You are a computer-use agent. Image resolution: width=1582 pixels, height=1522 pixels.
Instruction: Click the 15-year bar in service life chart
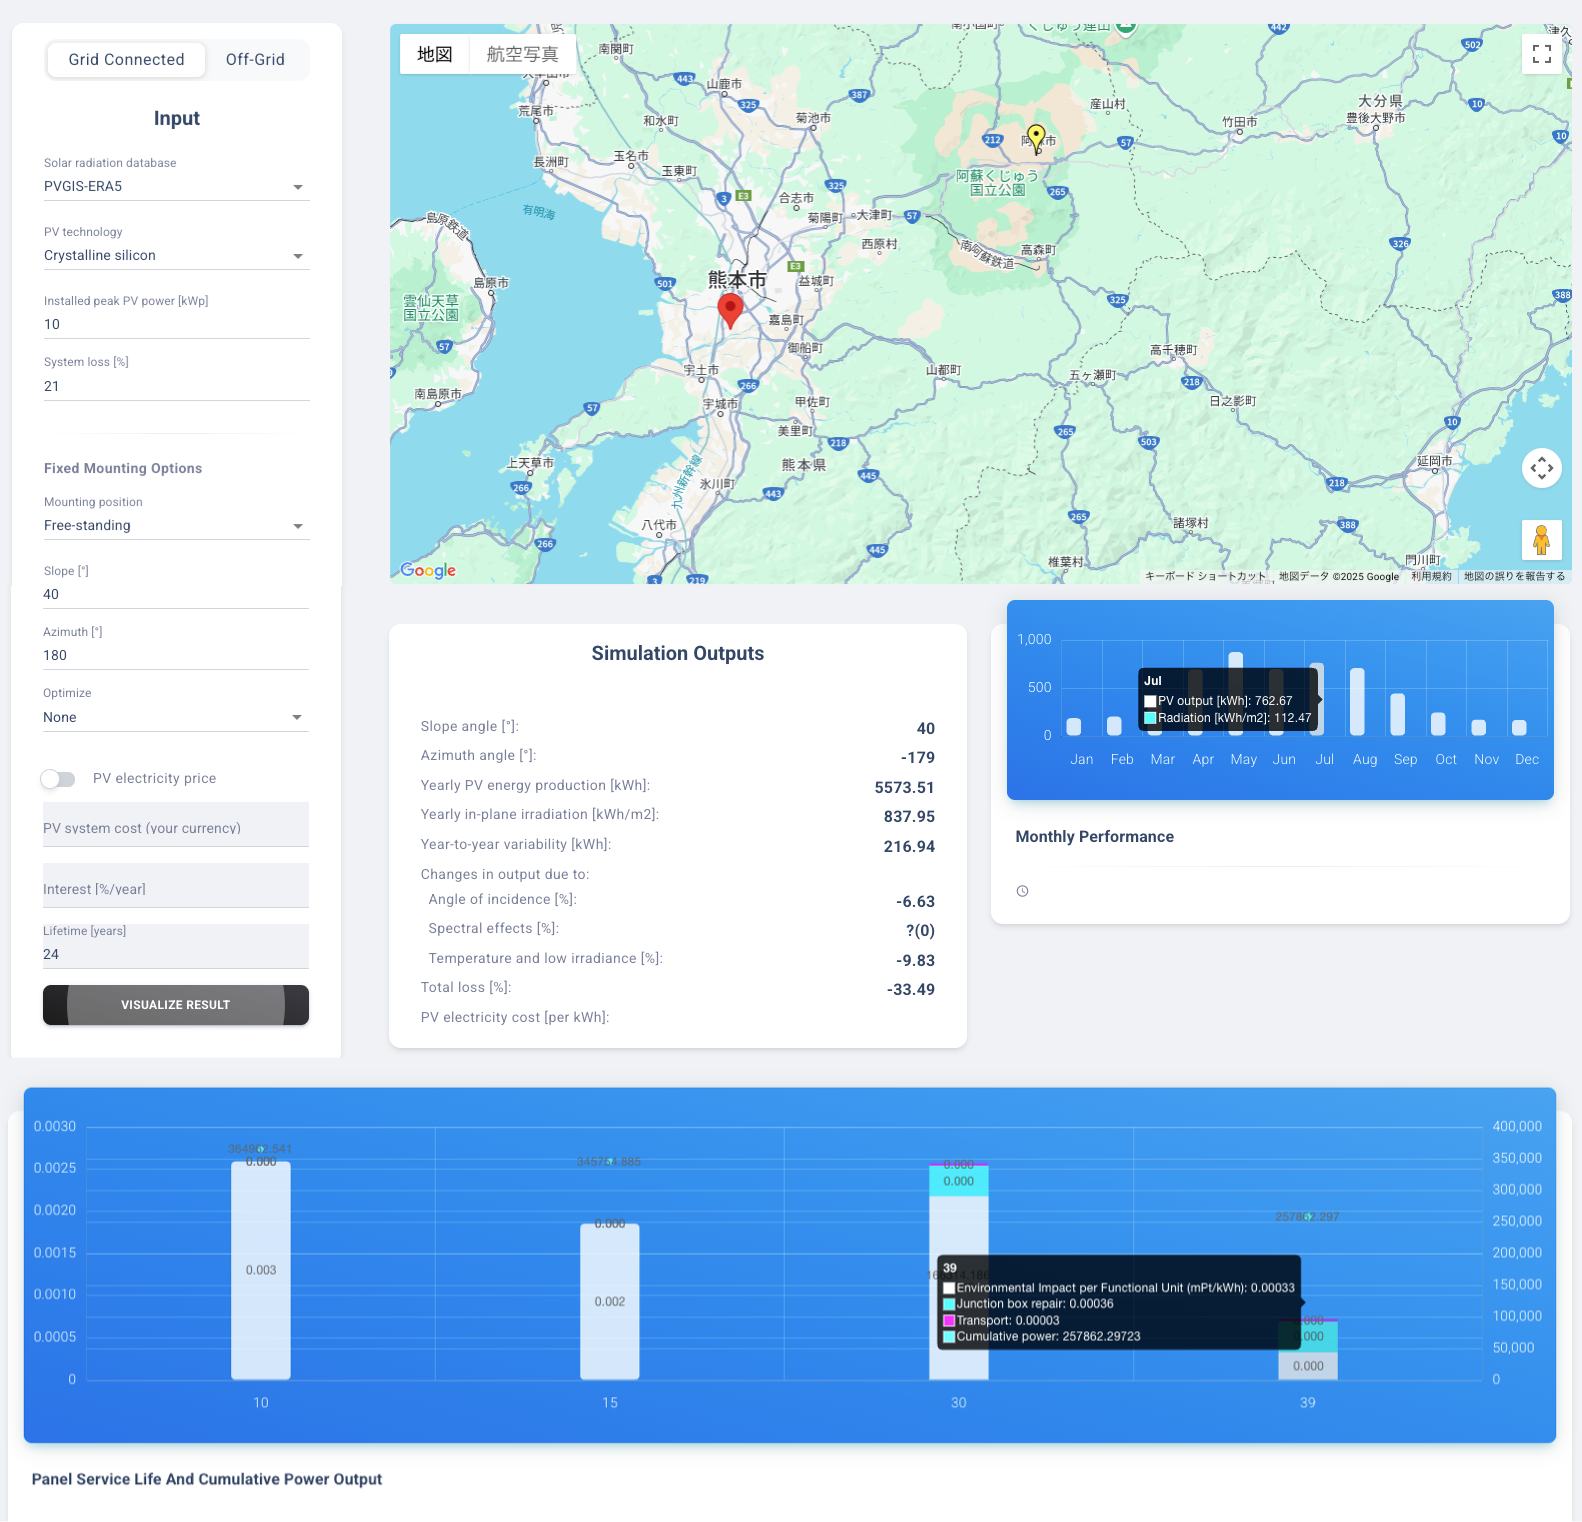[x=610, y=1302]
